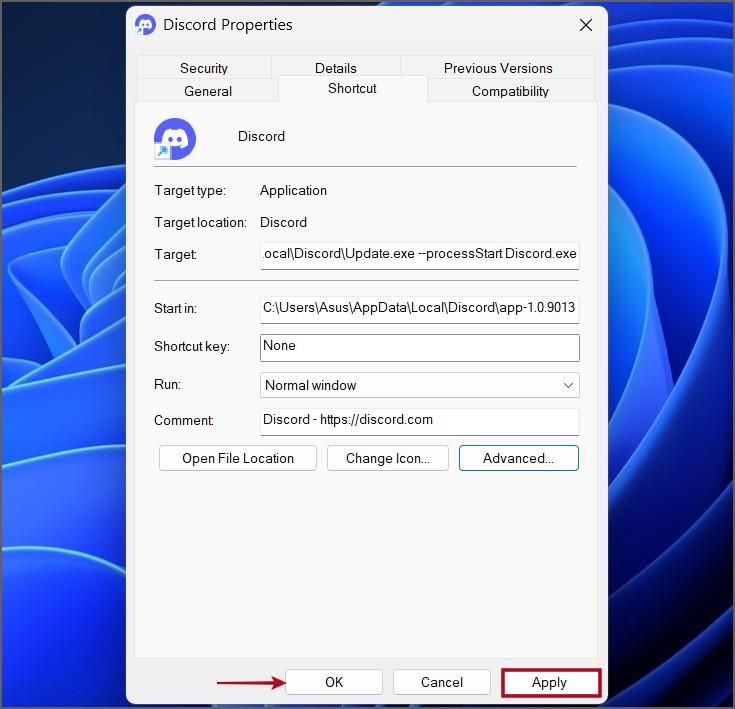Screen dimensions: 735x709
Task: Close the Discord Properties dialog
Action: click(585, 25)
